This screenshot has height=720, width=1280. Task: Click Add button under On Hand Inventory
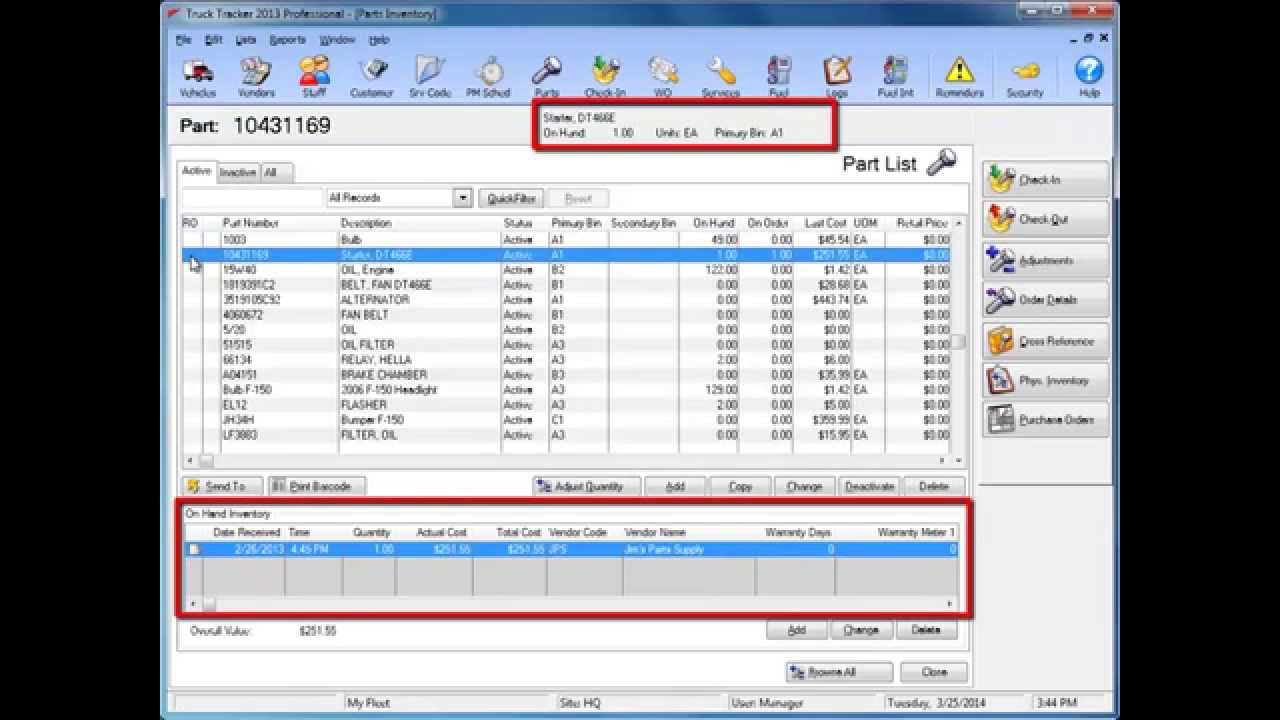(796, 630)
